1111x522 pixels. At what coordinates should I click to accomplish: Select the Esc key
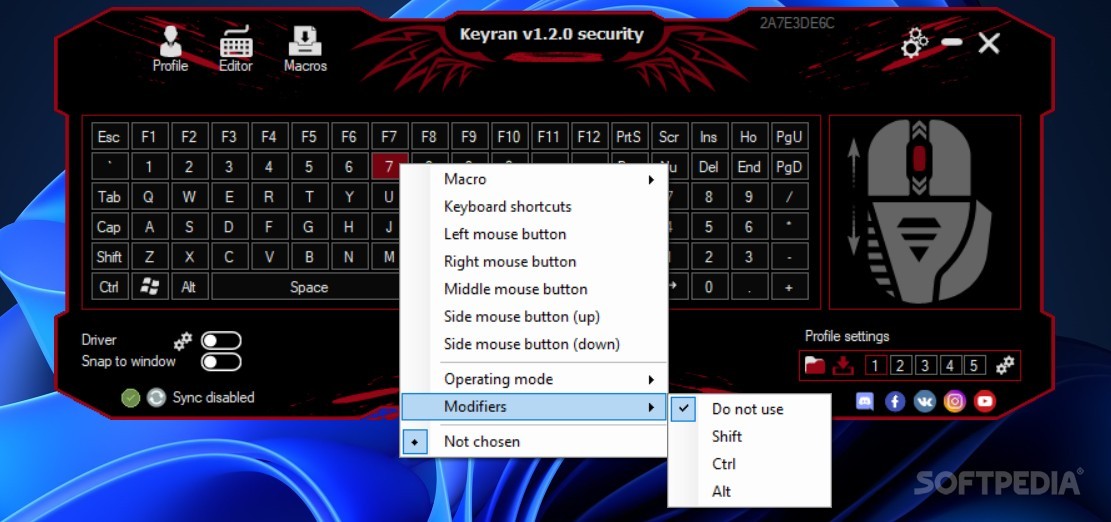coord(108,137)
